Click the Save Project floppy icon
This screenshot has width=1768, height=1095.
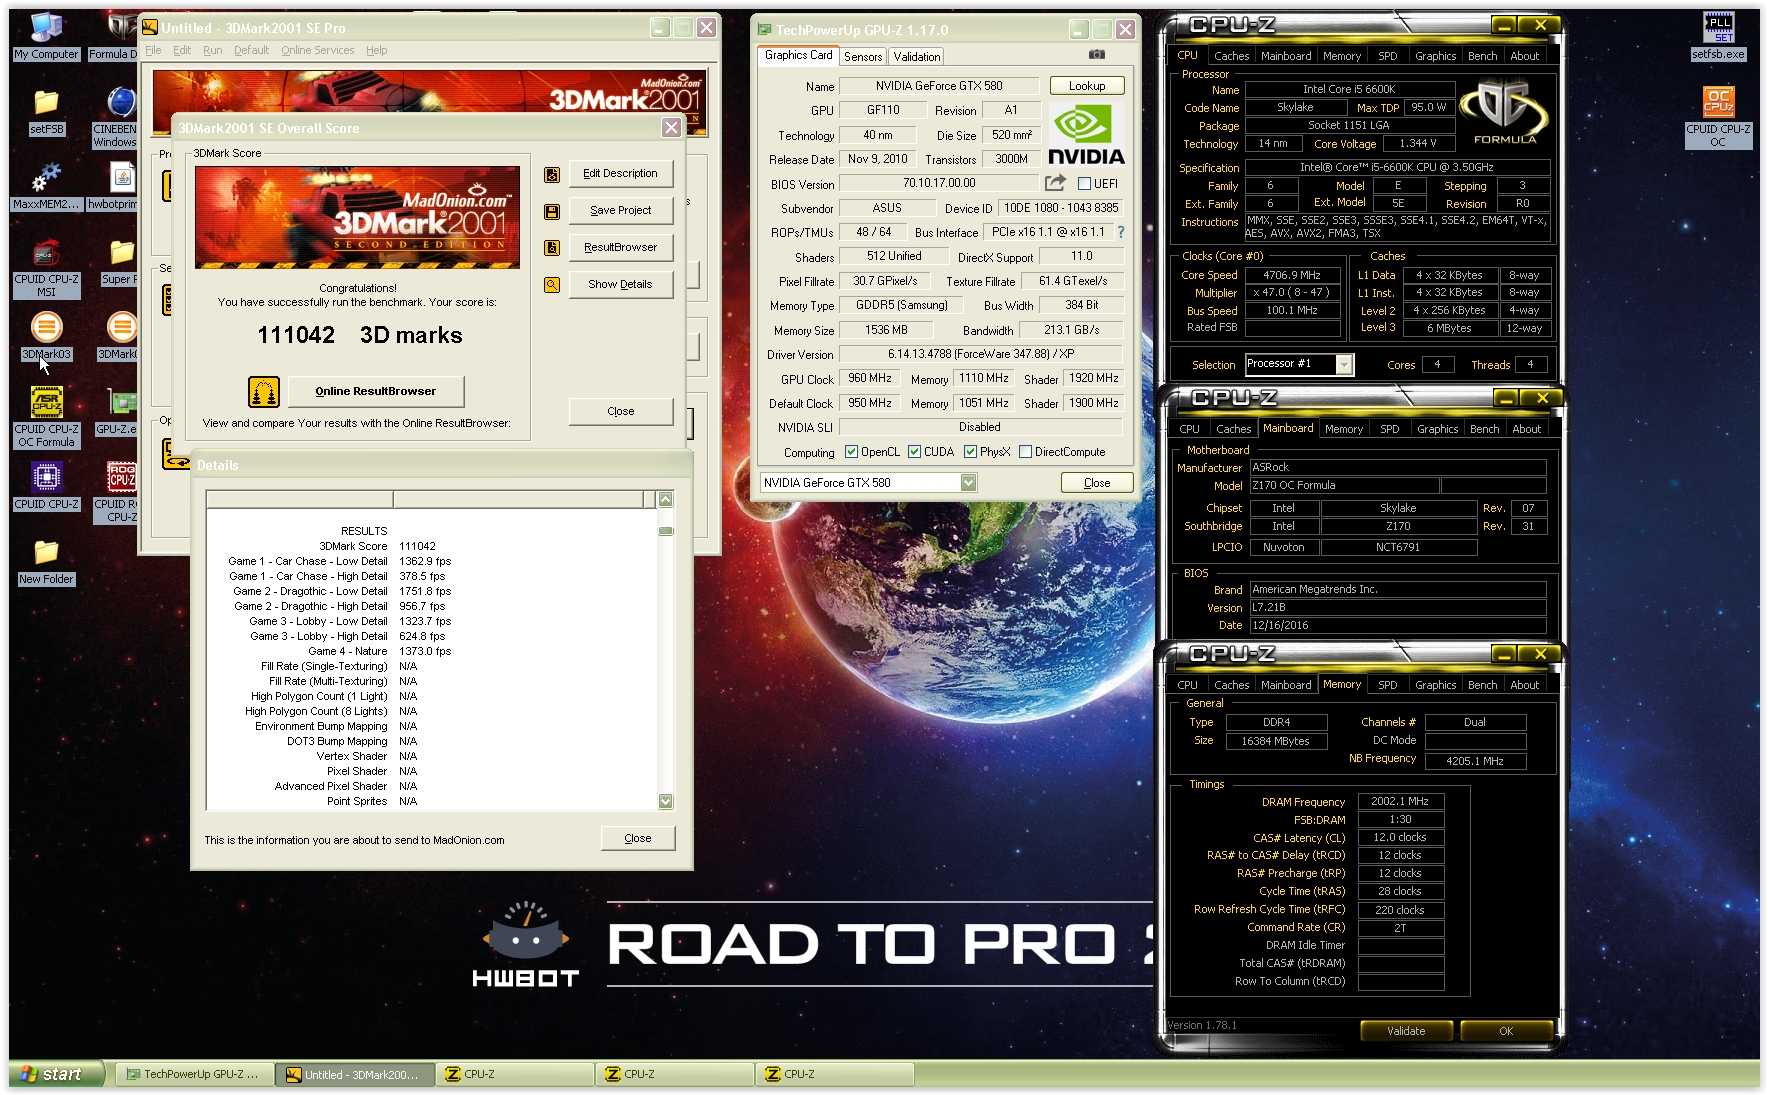[551, 211]
